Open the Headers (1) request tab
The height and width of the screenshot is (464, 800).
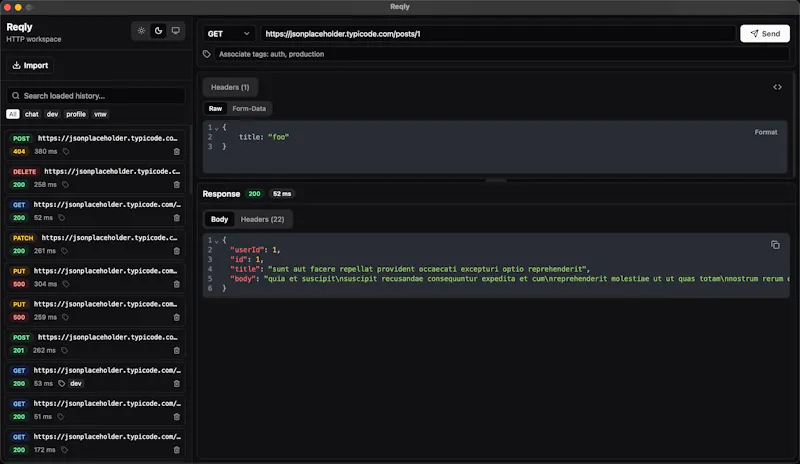tap(230, 87)
